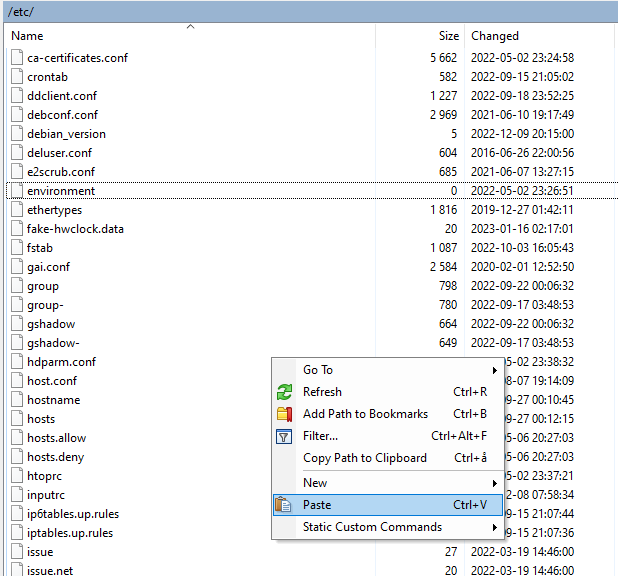Click the green Refresh icon in context menu
The width and height of the screenshot is (618, 576).
(x=284, y=392)
